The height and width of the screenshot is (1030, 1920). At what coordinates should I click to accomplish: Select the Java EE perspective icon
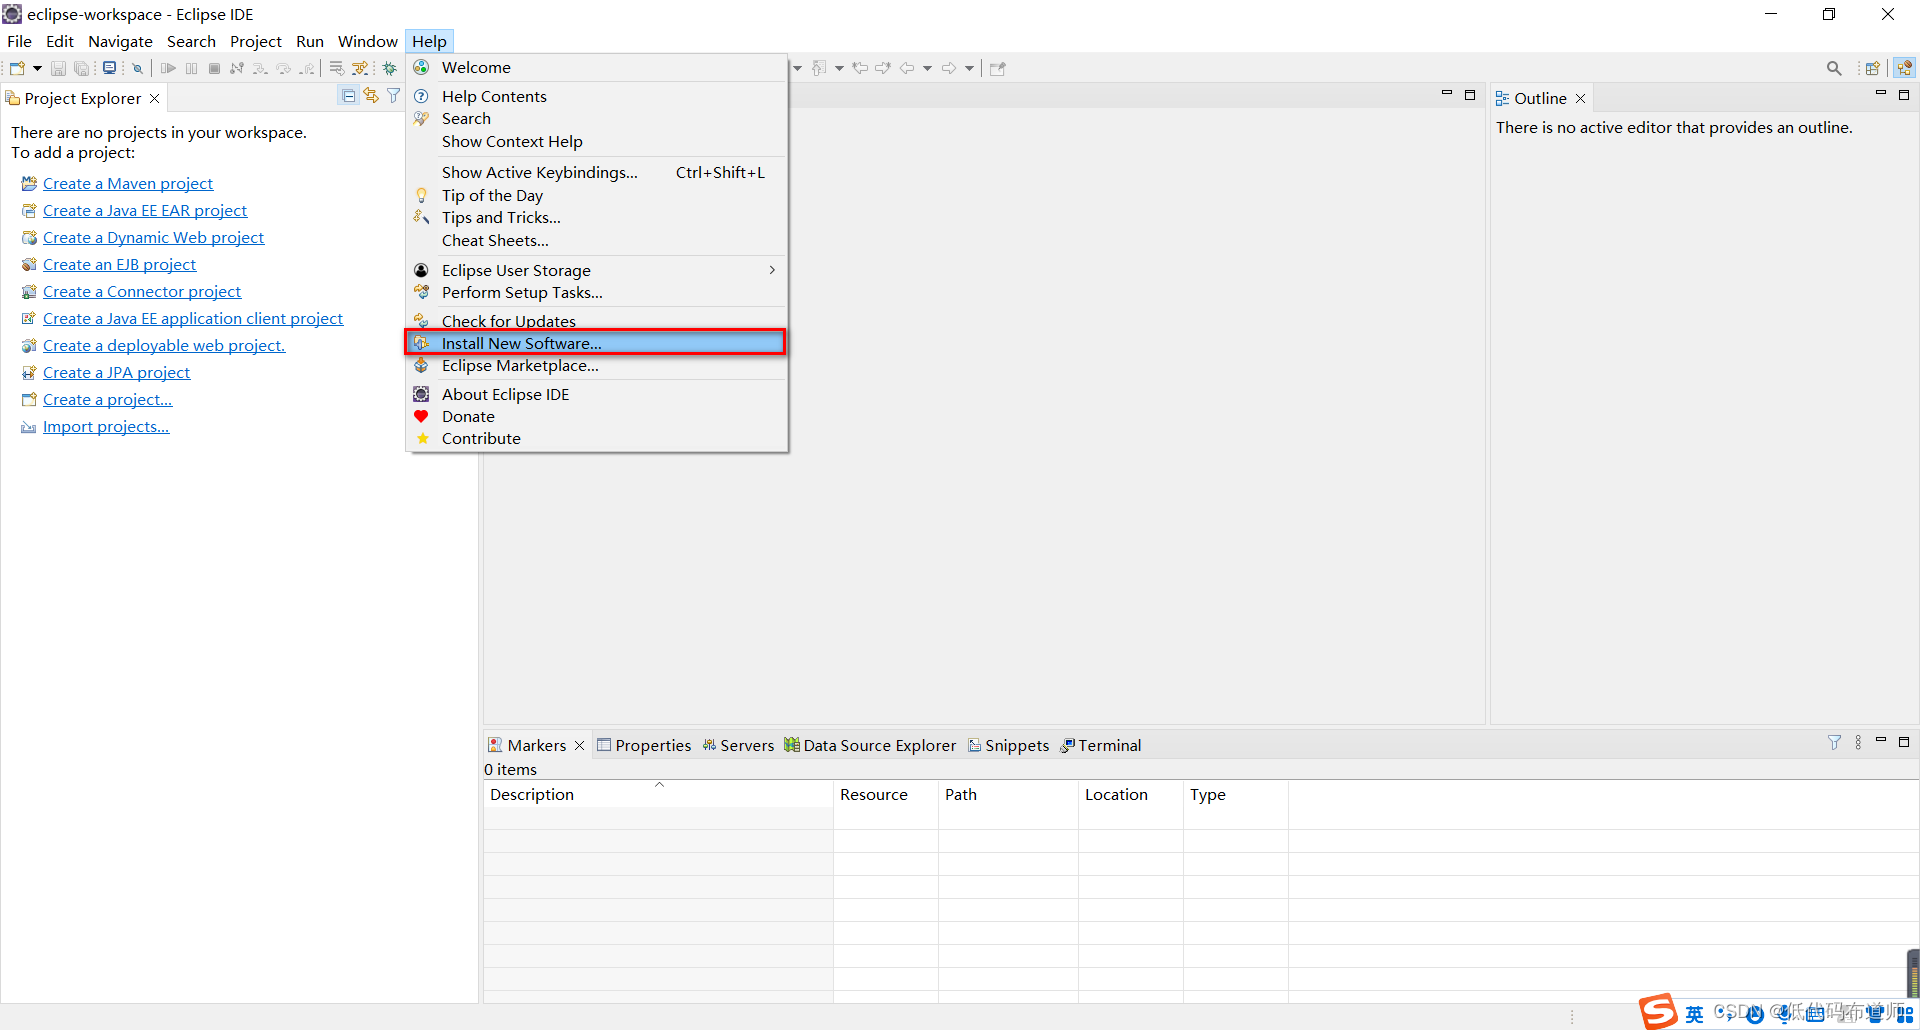coord(1905,68)
